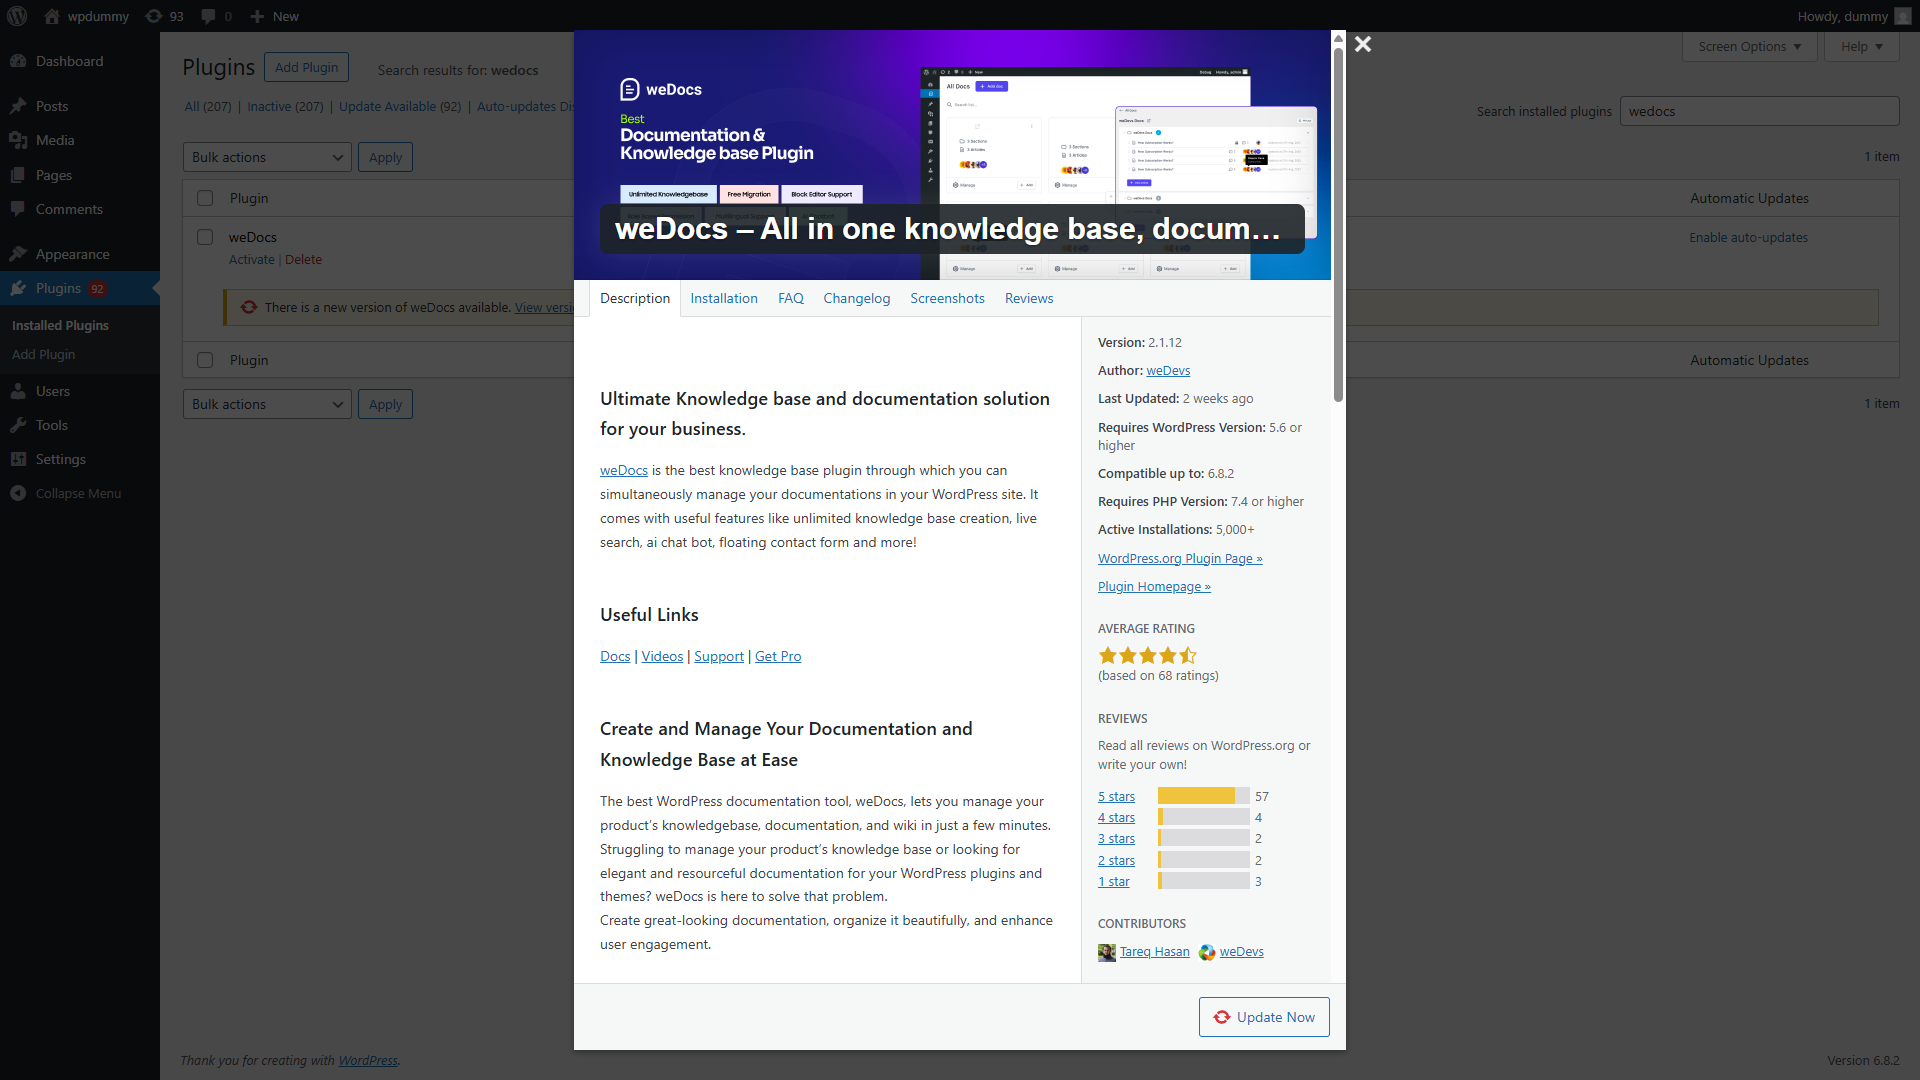Switch to the Installation tab

(x=724, y=298)
